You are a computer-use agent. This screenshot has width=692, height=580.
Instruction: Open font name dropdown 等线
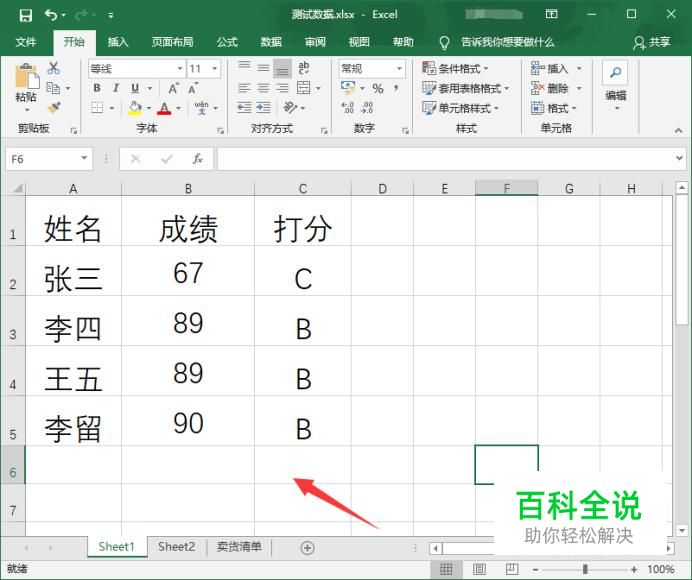180,68
